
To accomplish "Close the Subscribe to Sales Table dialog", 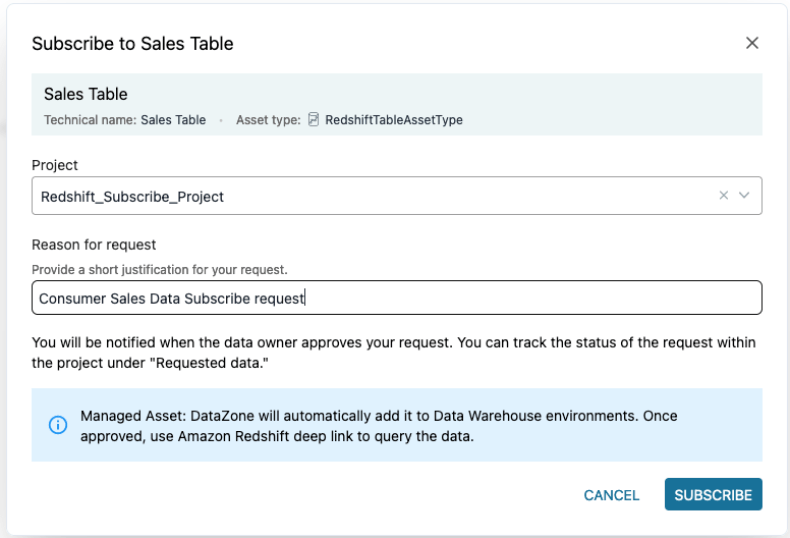I will click(752, 43).
